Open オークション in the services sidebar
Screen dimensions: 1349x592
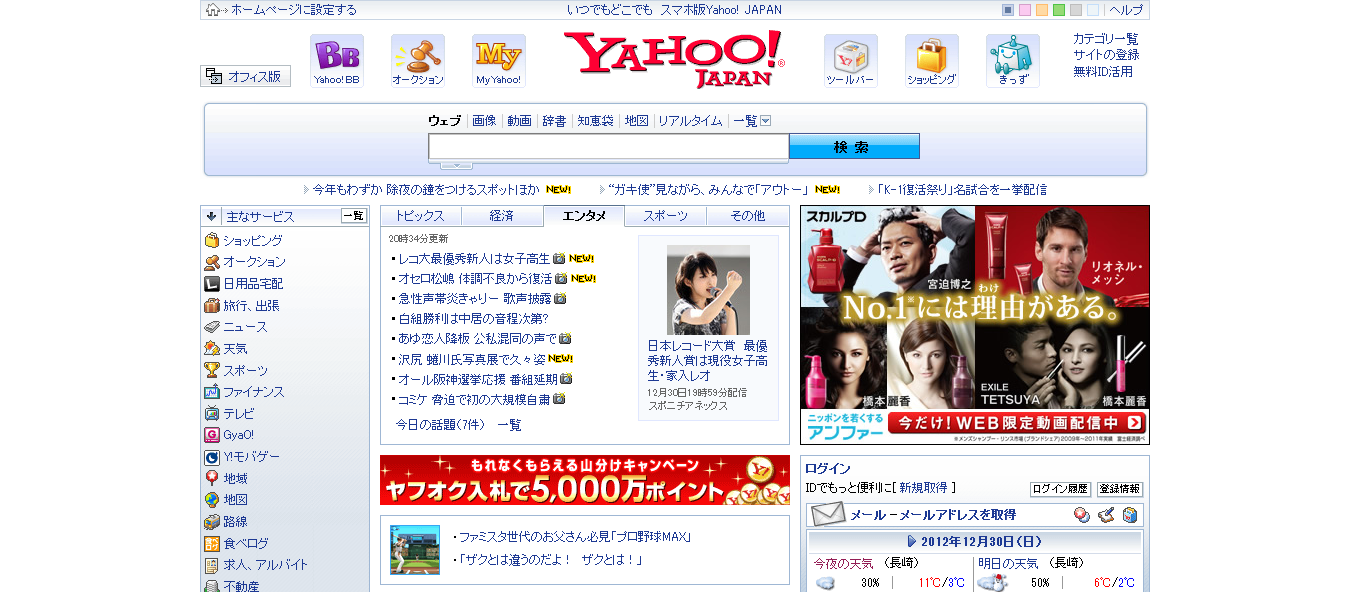tap(254, 262)
